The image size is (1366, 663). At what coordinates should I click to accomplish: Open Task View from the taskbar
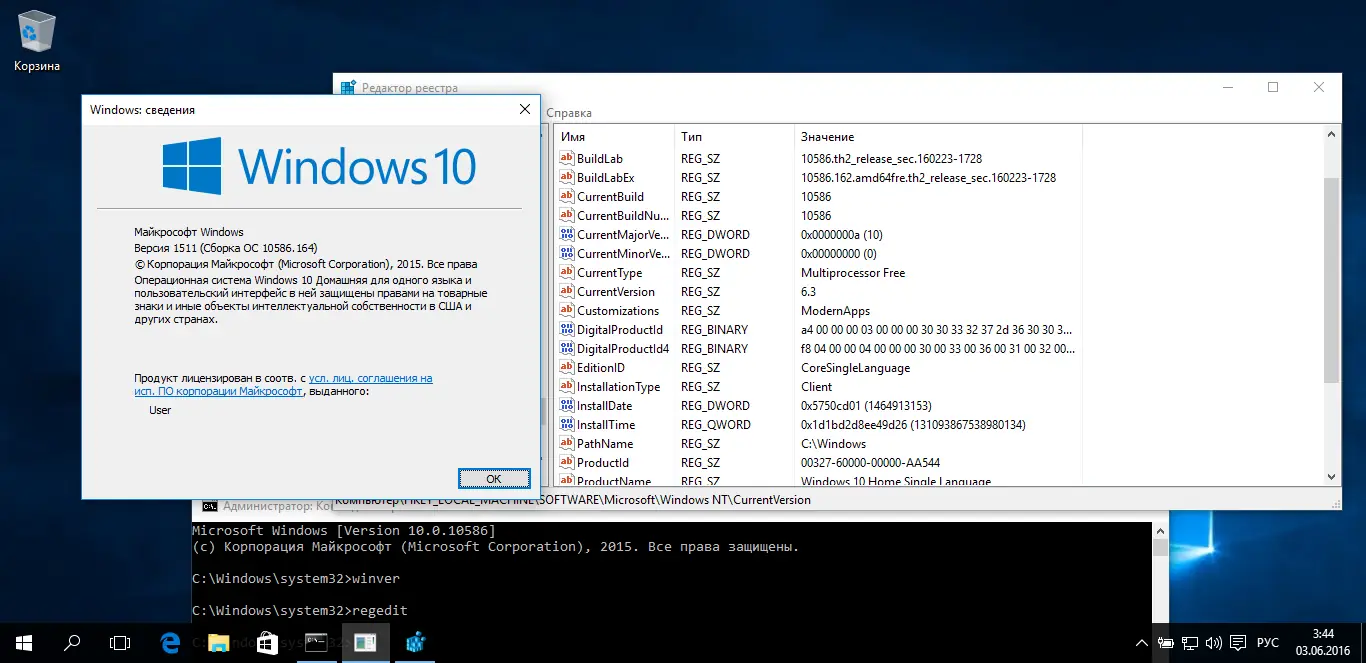coord(120,643)
